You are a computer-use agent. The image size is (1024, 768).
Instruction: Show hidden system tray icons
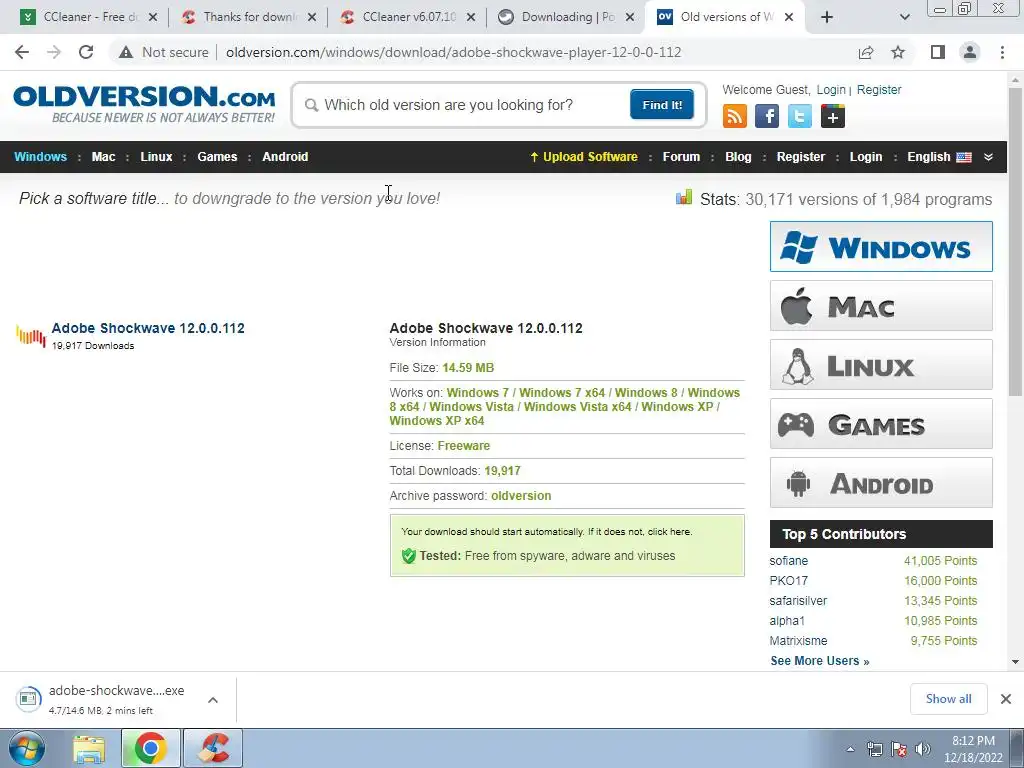point(850,749)
